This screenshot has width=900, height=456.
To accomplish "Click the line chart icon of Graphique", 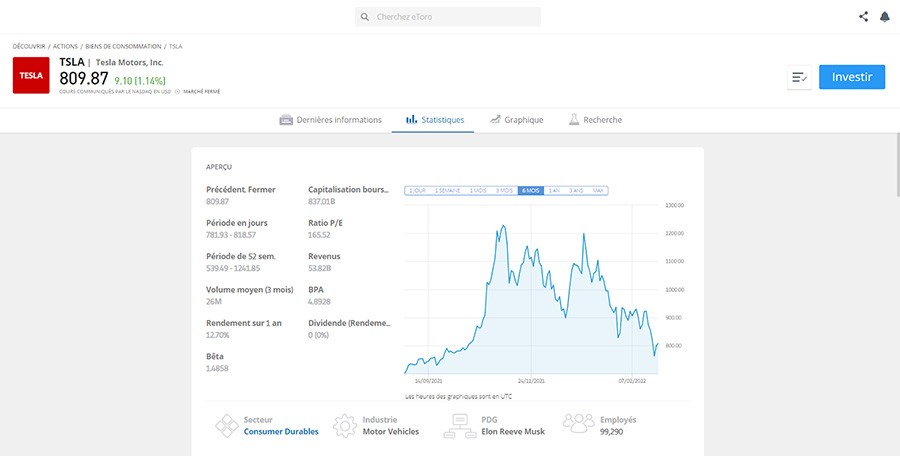I will 495,119.
